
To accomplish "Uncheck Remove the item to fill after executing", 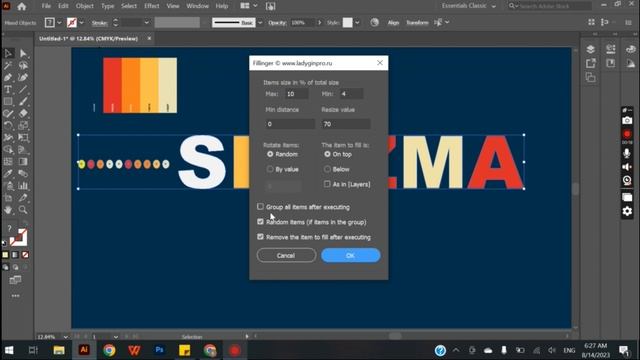I will tap(260, 237).
